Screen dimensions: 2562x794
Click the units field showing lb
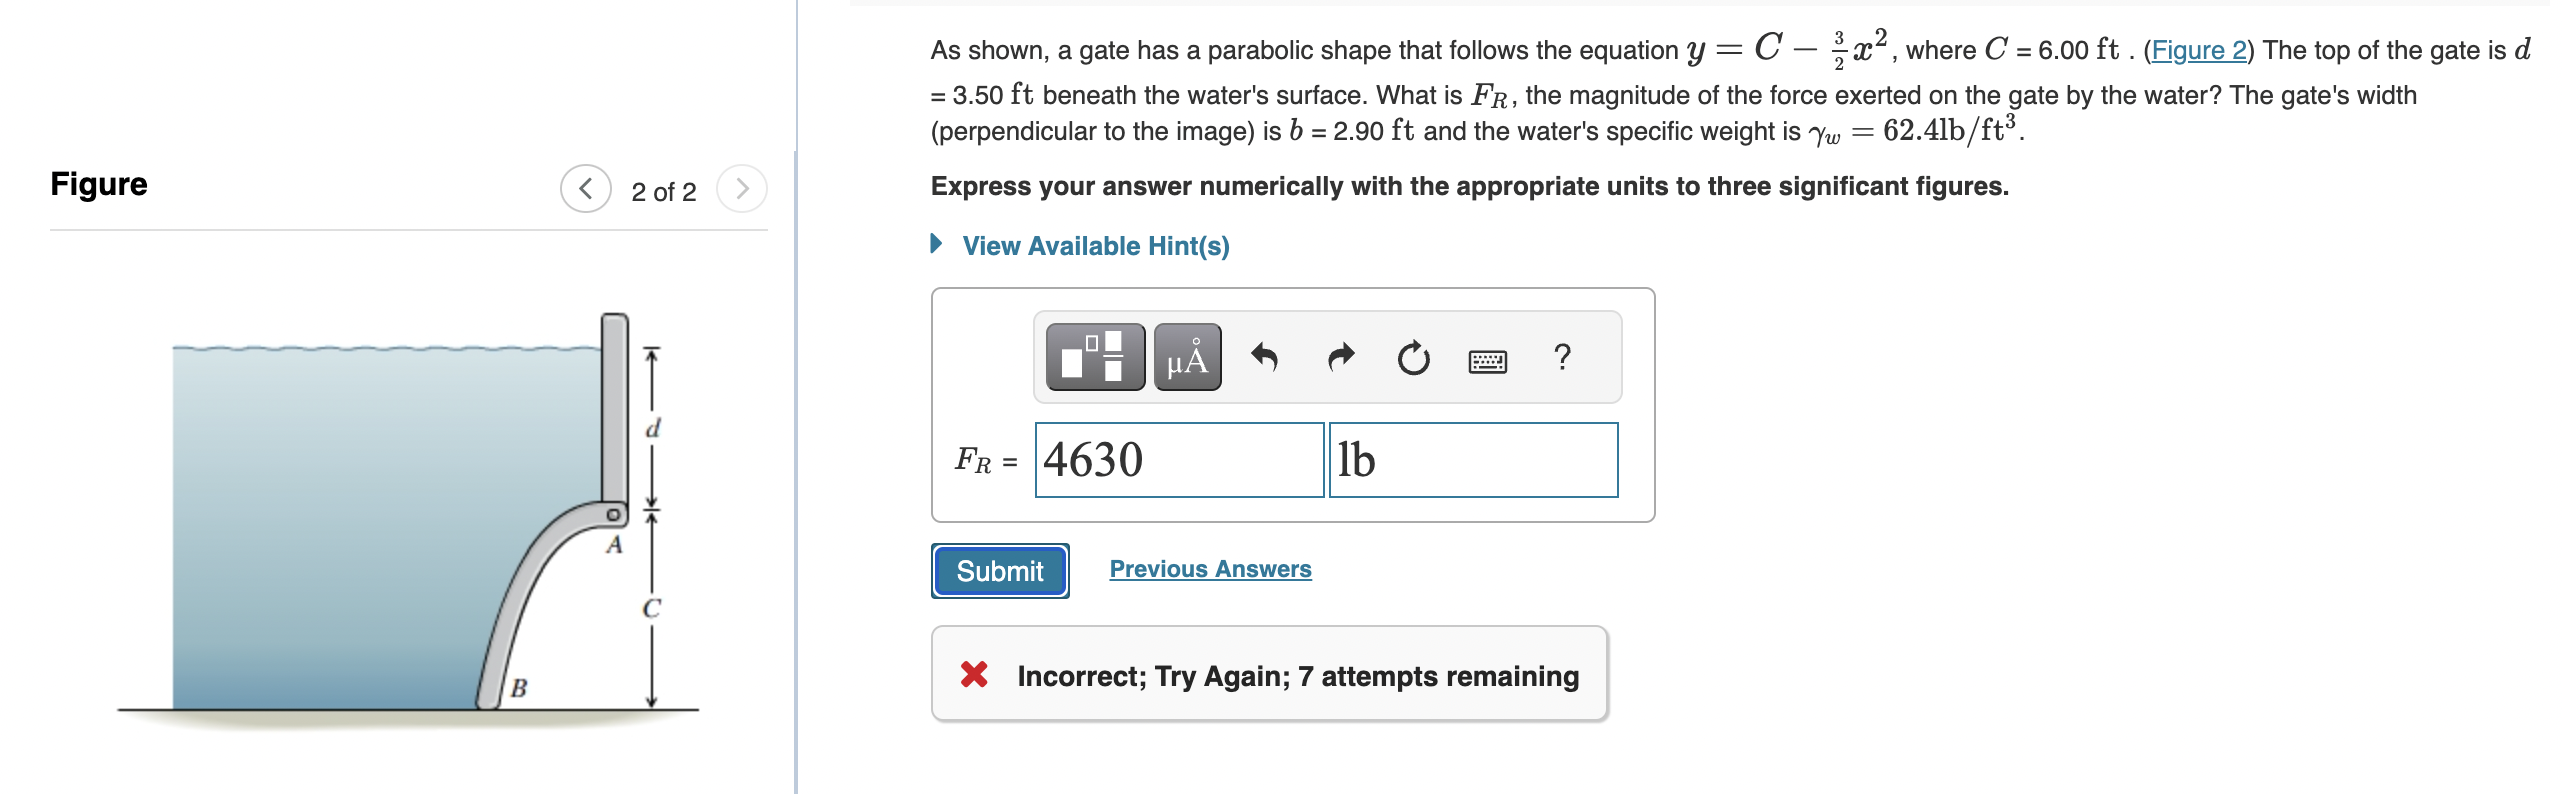1473,459
